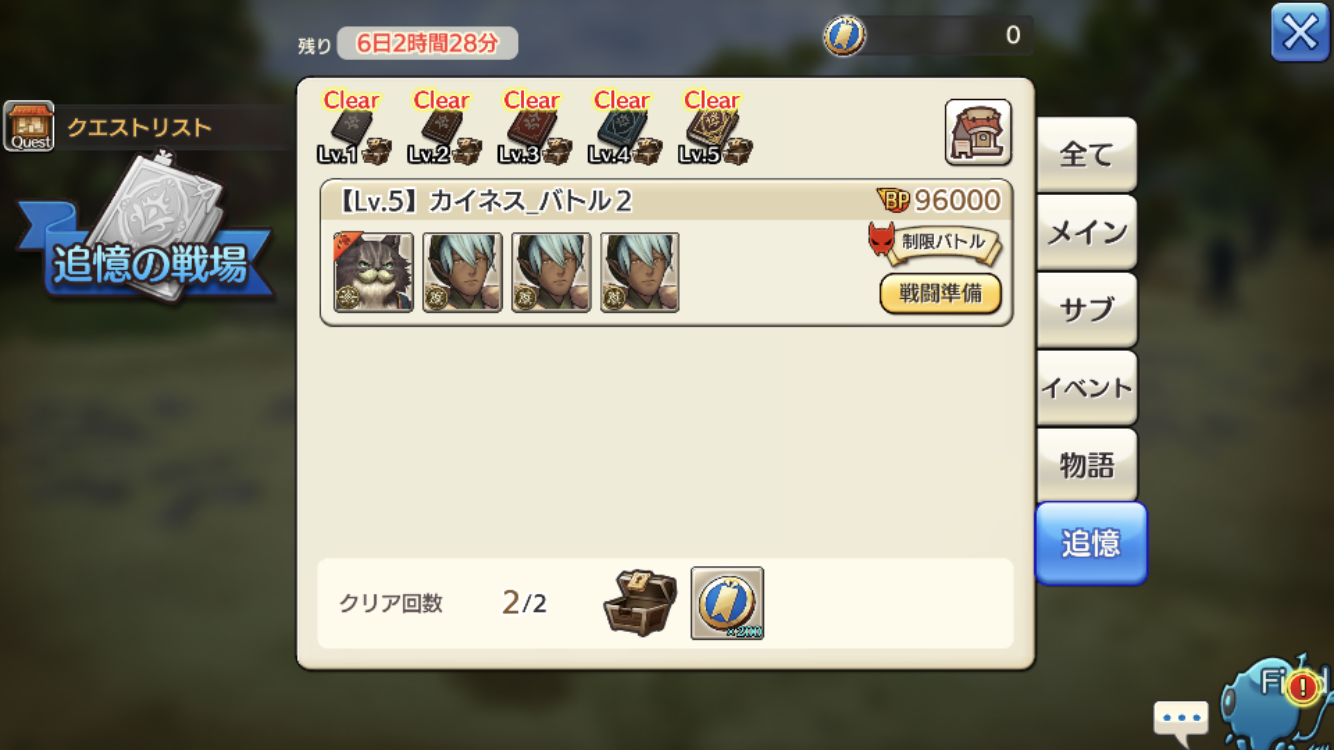Switch to the 全て tab
The image size is (1334, 750).
tap(1086, 154)
